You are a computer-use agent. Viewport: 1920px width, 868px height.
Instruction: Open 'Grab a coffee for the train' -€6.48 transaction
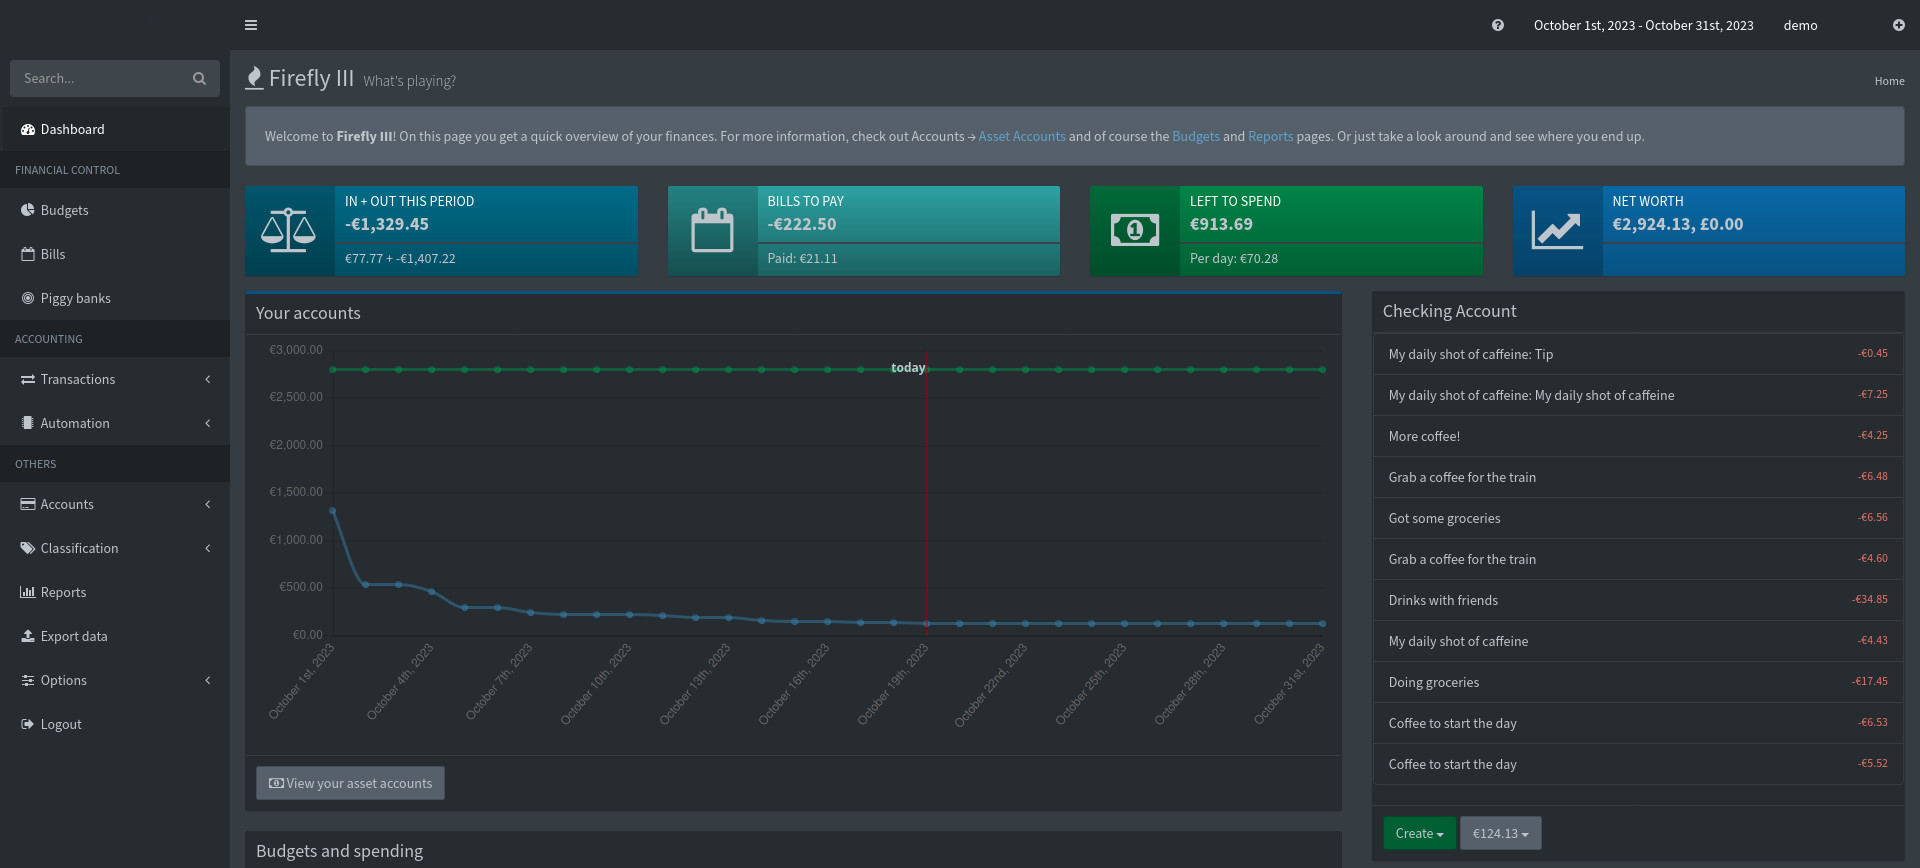pyautogui.click(x=1462, y=477)
